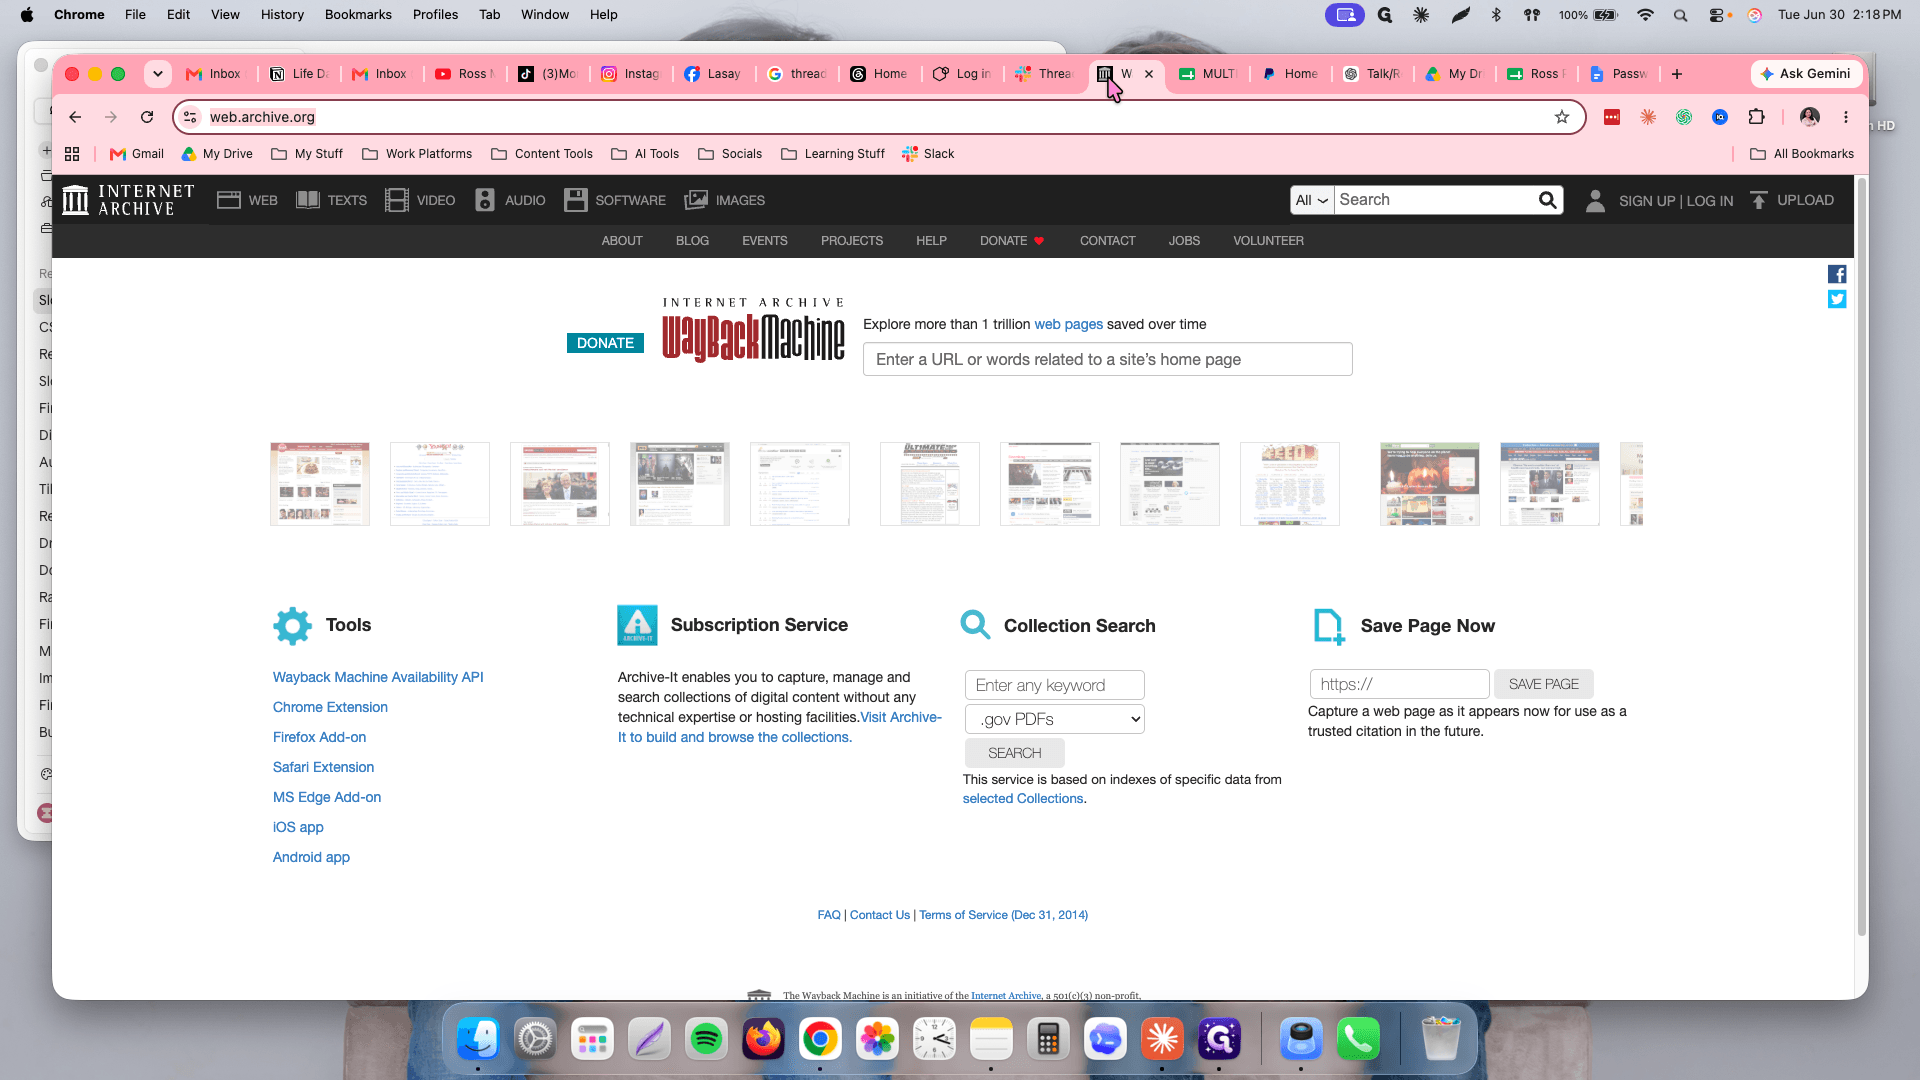Screen dimensions: 1920x1080
Task: Open the SOFTWARE floppy disk icon
Action: 576,200
